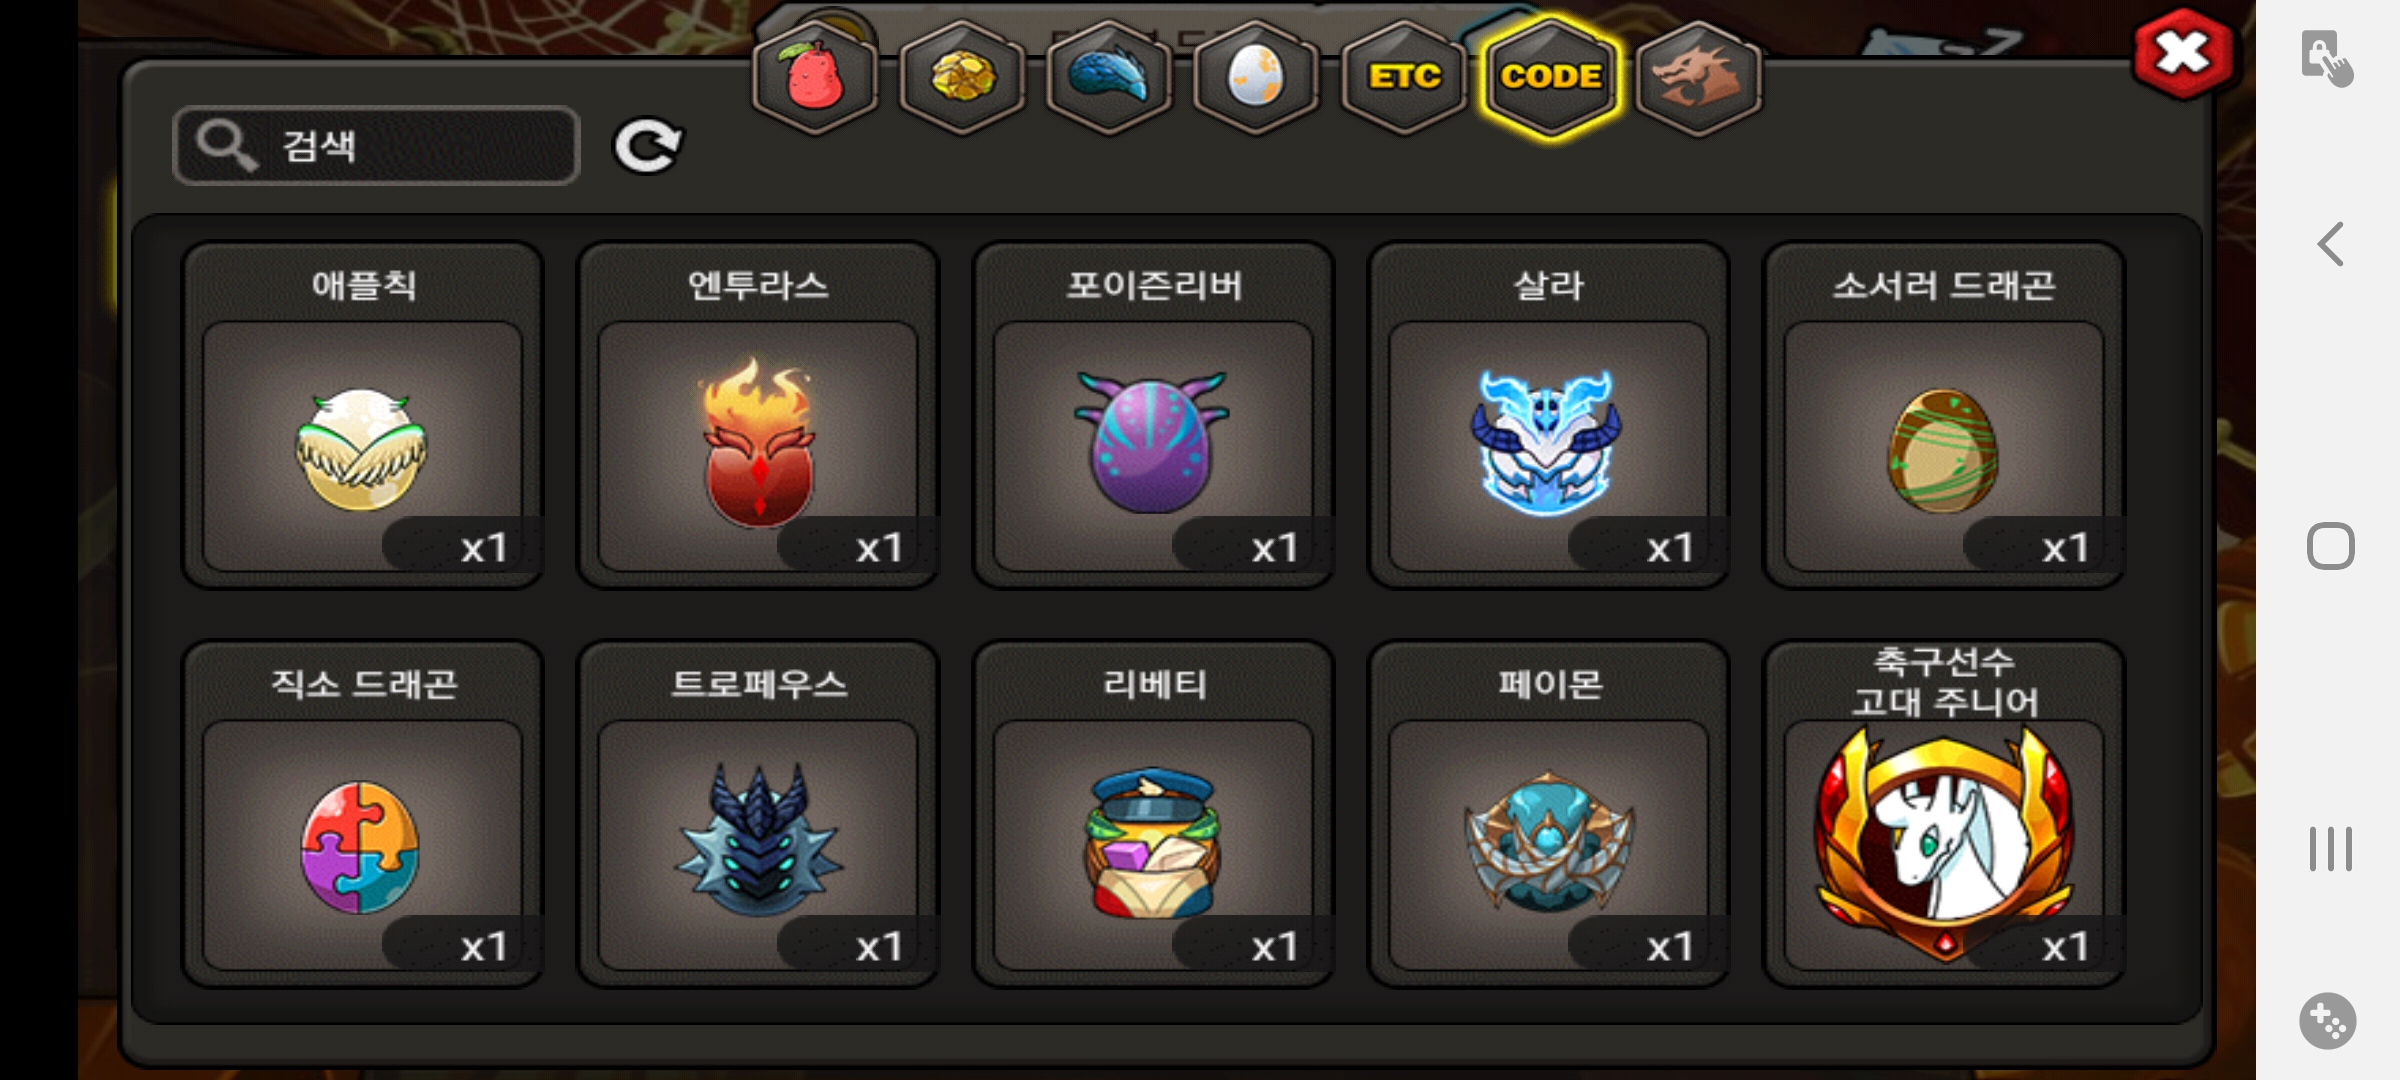
Task: Pick the 포이즌리버 purple horned egg
Action: pyautogui.click(x=1153, y=415)
